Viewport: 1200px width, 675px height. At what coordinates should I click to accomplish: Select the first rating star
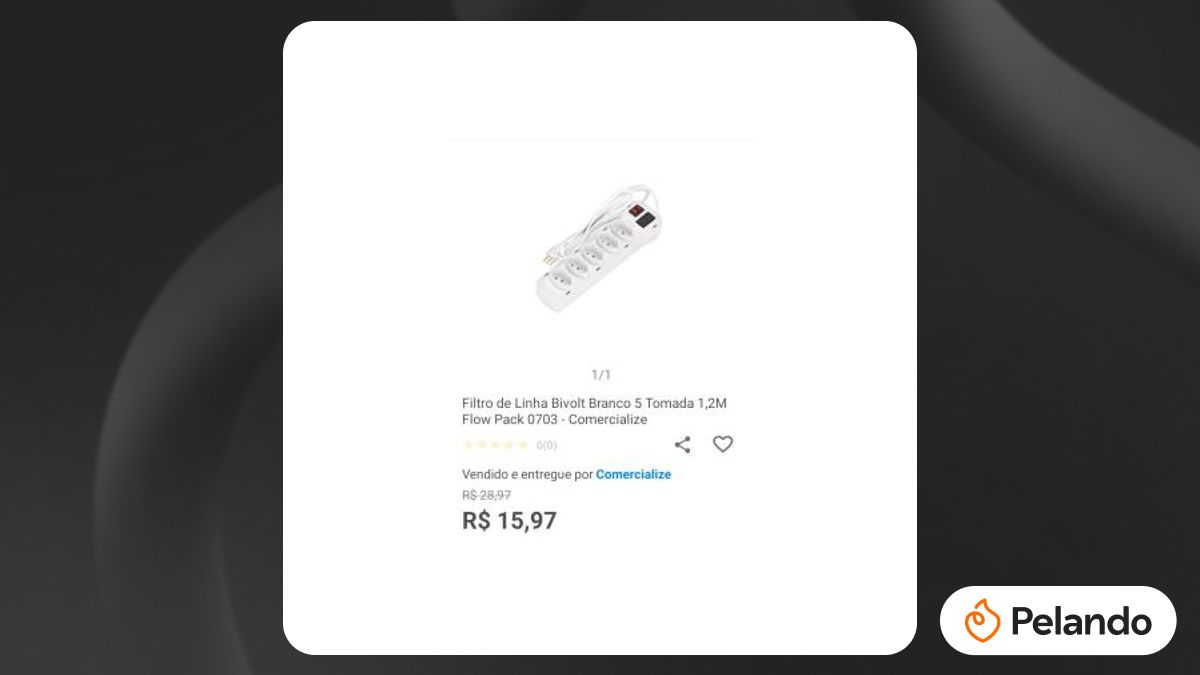(x=468, y=445)
